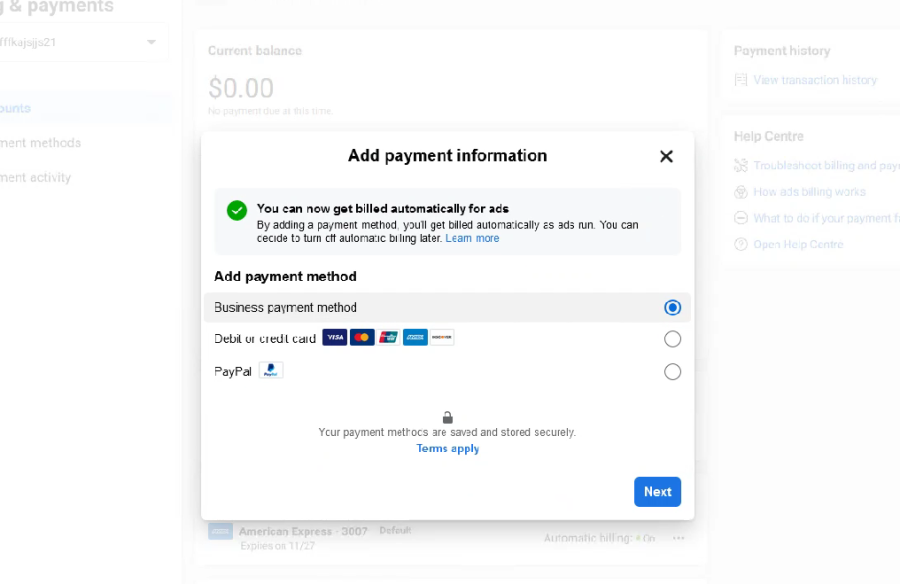Select Business payment method radio button
This screenshot has width=900, height=584.
tap(672, 307)
